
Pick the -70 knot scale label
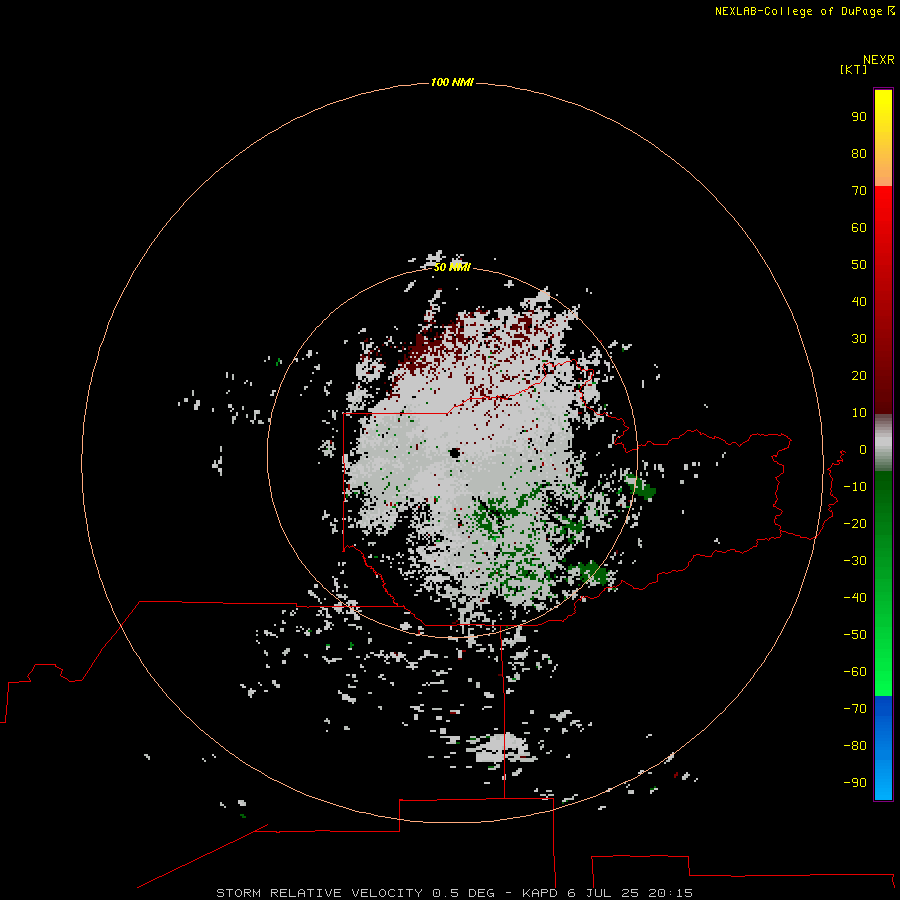(x=855, y=708)
